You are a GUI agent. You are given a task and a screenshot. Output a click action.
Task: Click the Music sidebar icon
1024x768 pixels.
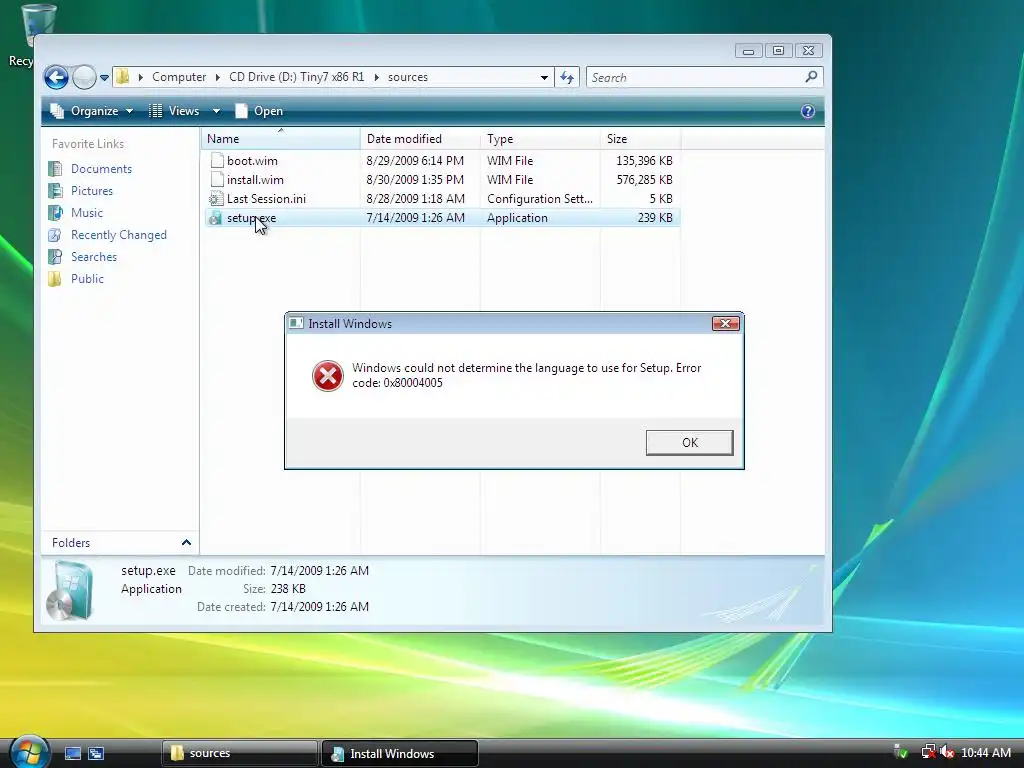tap(55, 213)
